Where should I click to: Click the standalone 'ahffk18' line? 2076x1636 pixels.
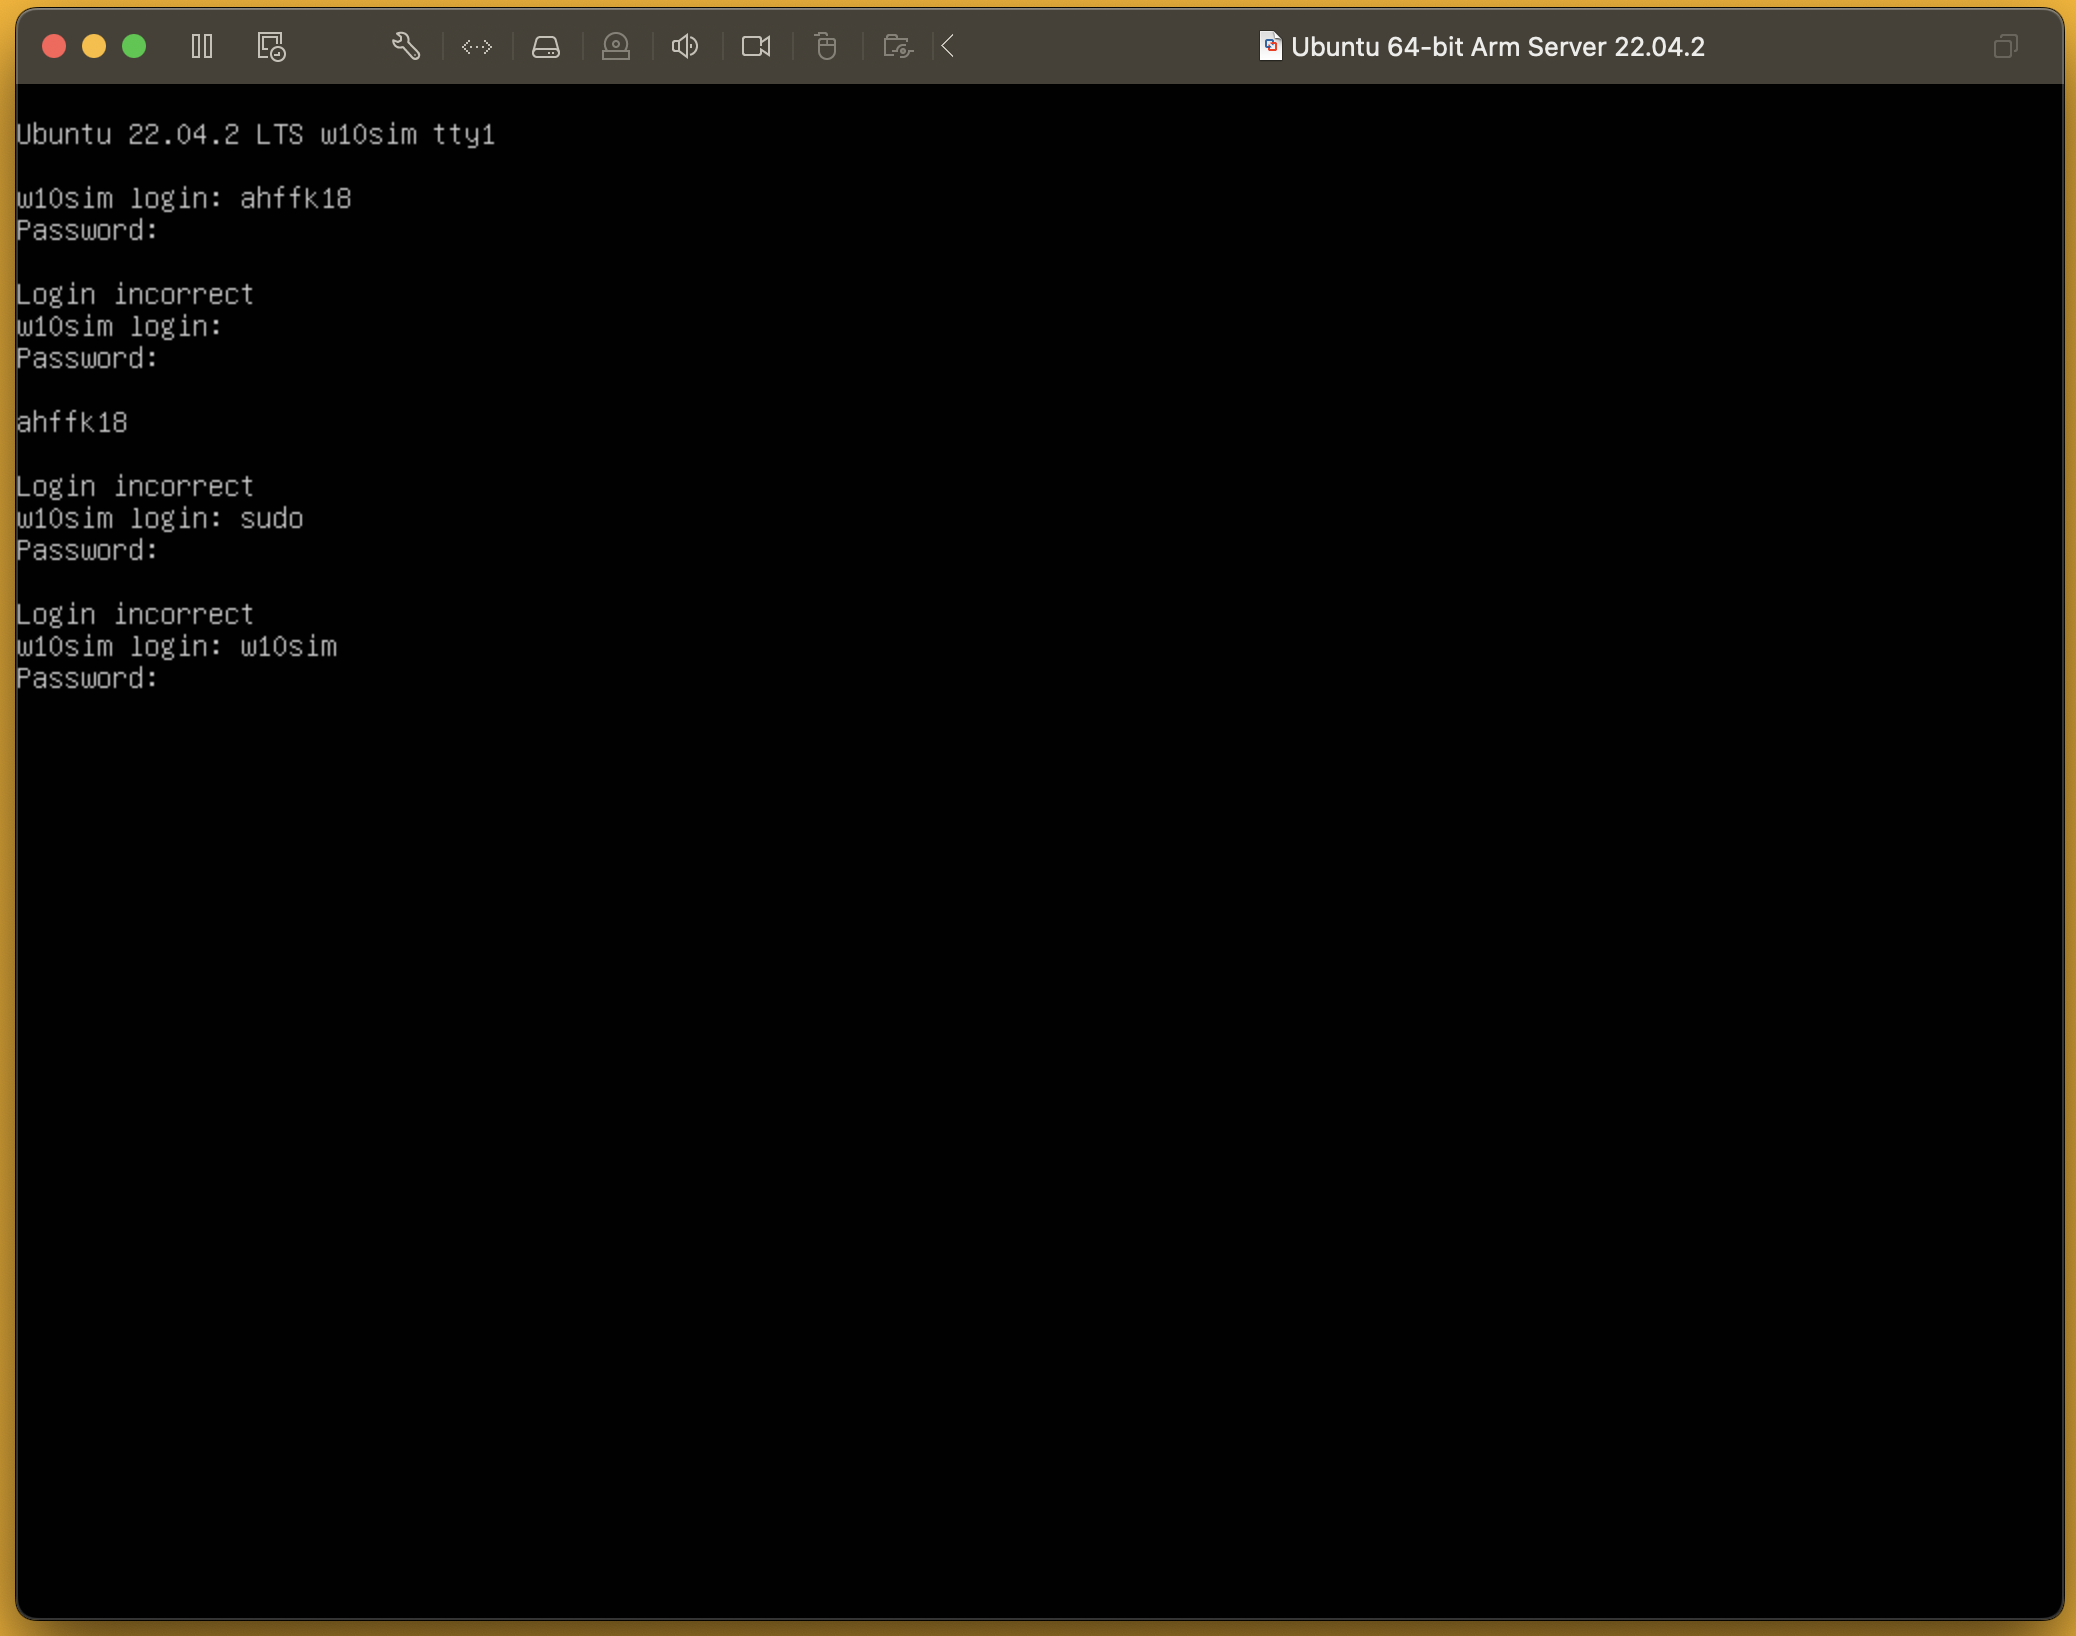click(72, 422)
